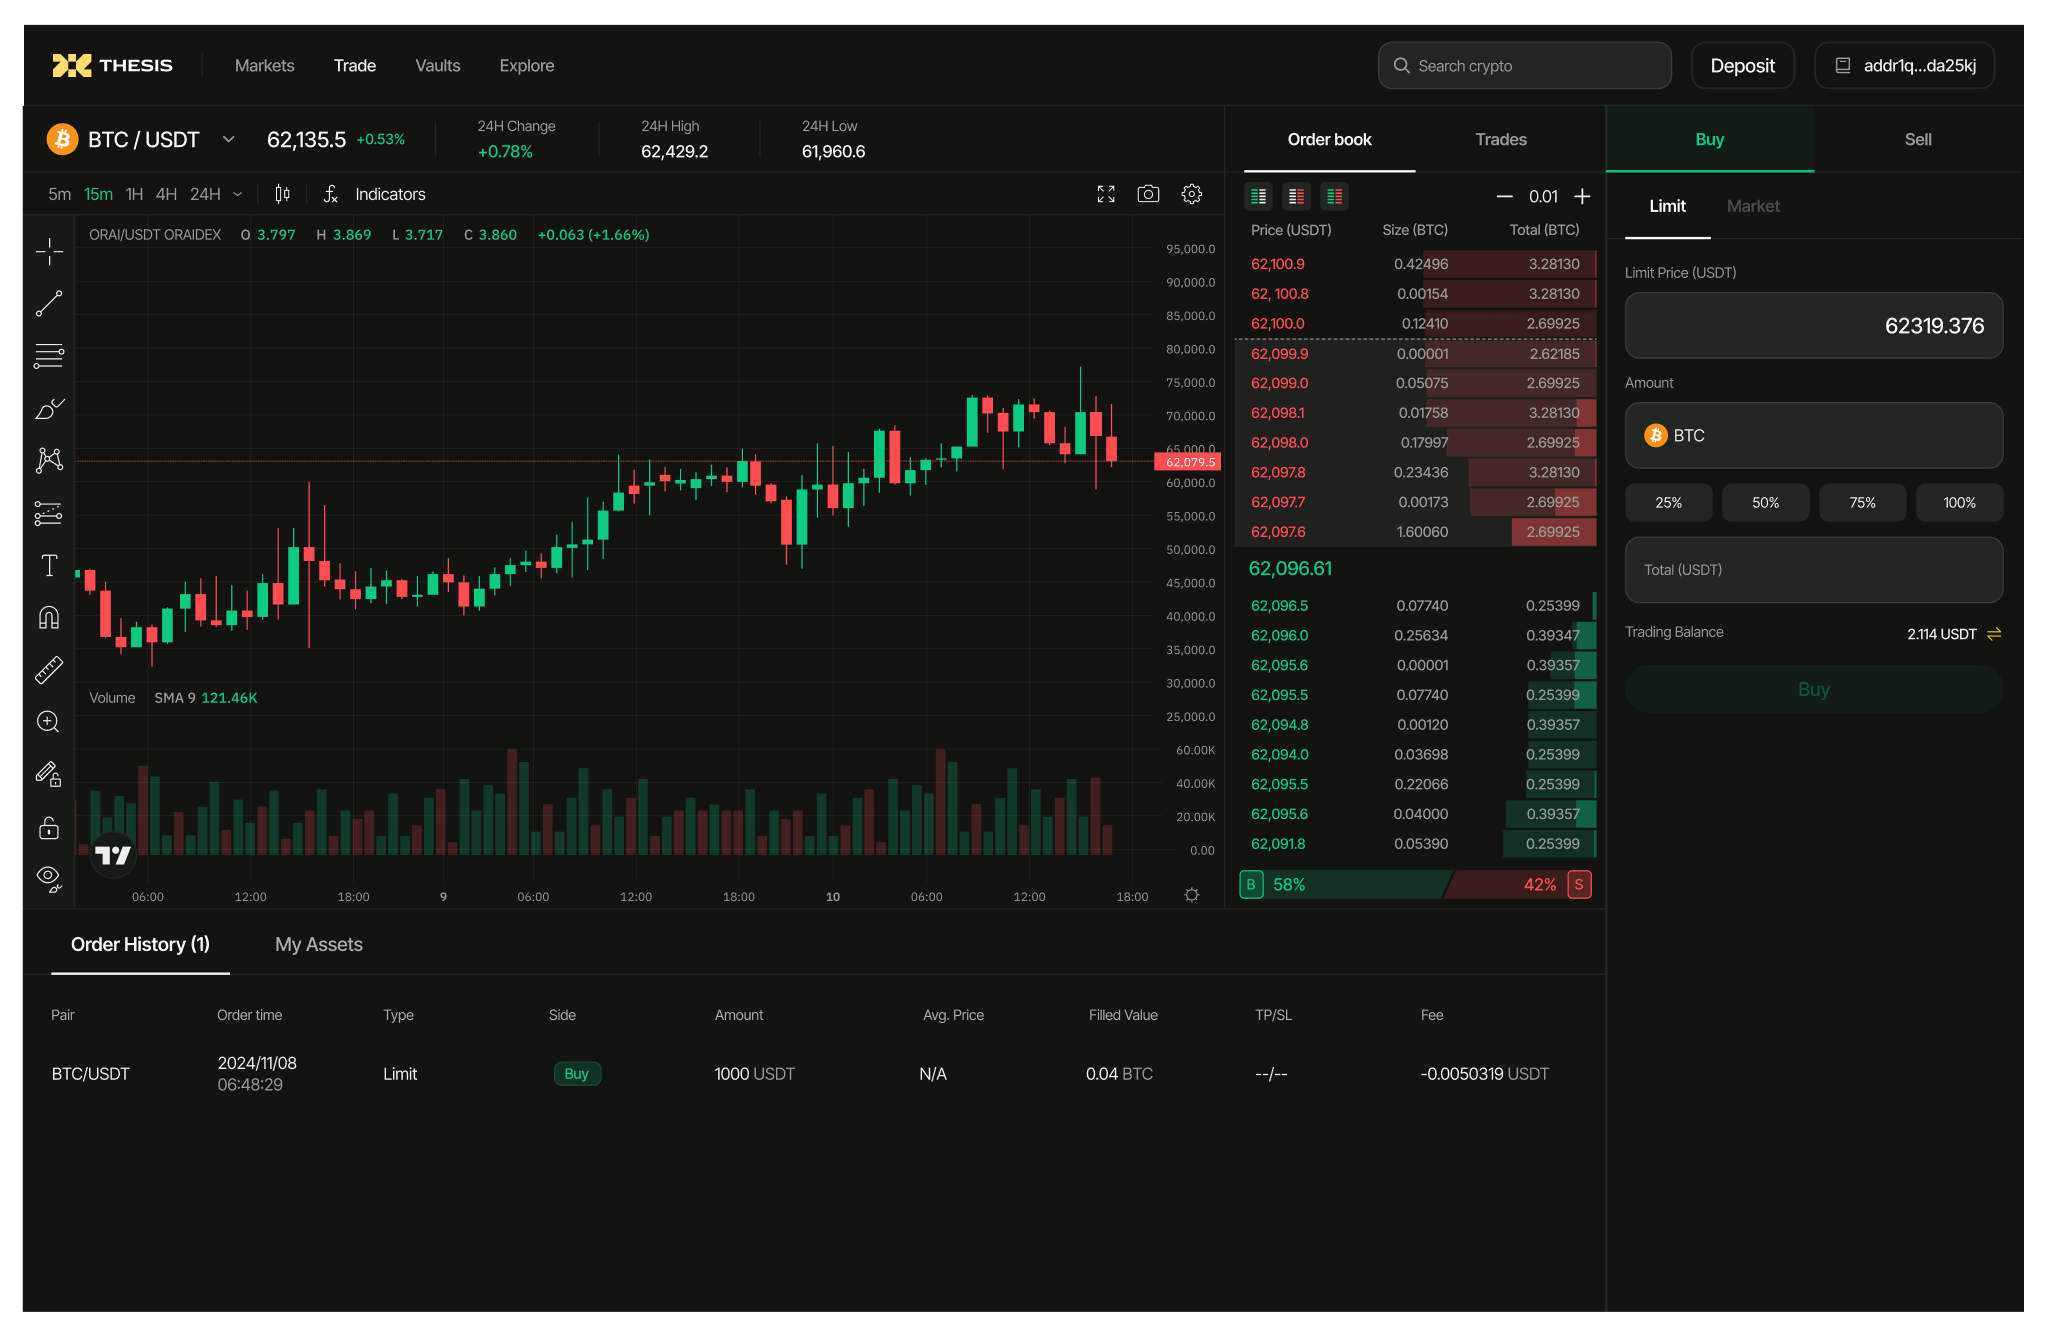
Task: Click the 58% buy ratio bar
Action: click(1345, 884)
